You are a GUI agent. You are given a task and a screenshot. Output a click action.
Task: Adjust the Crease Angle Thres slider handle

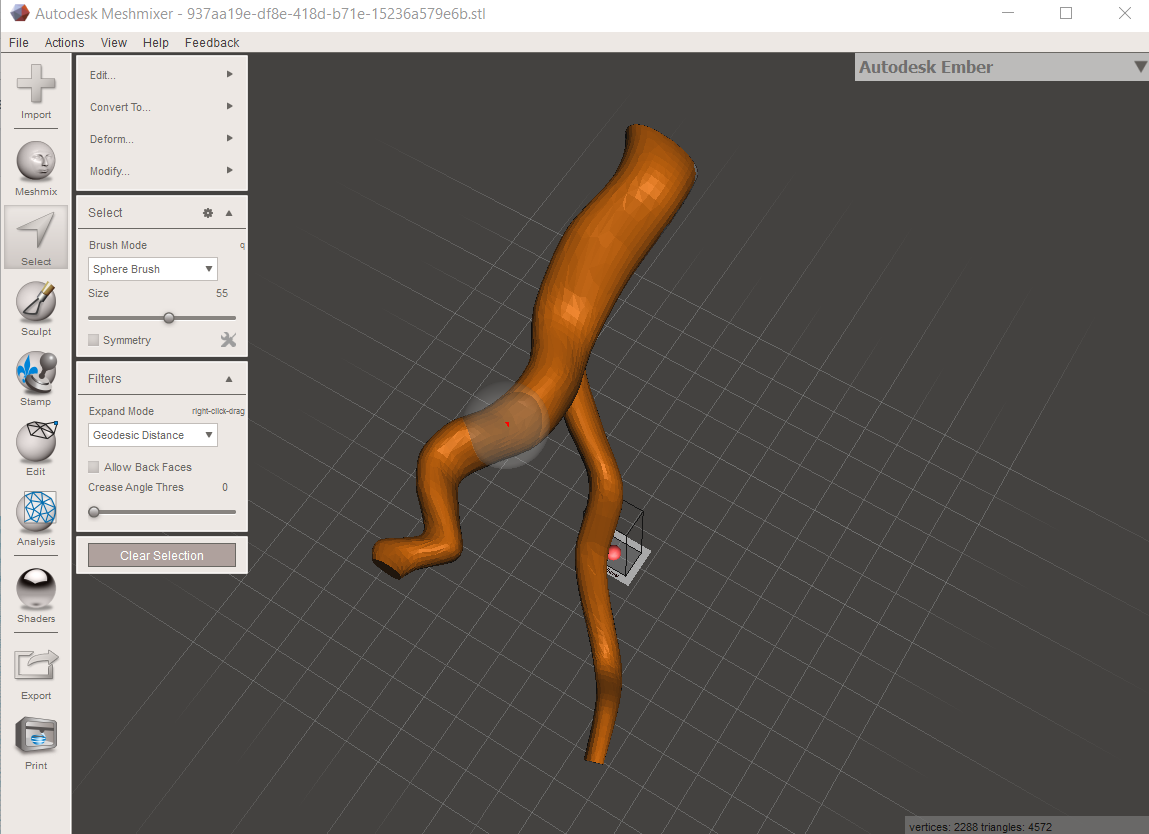click(x=94, y=512)
